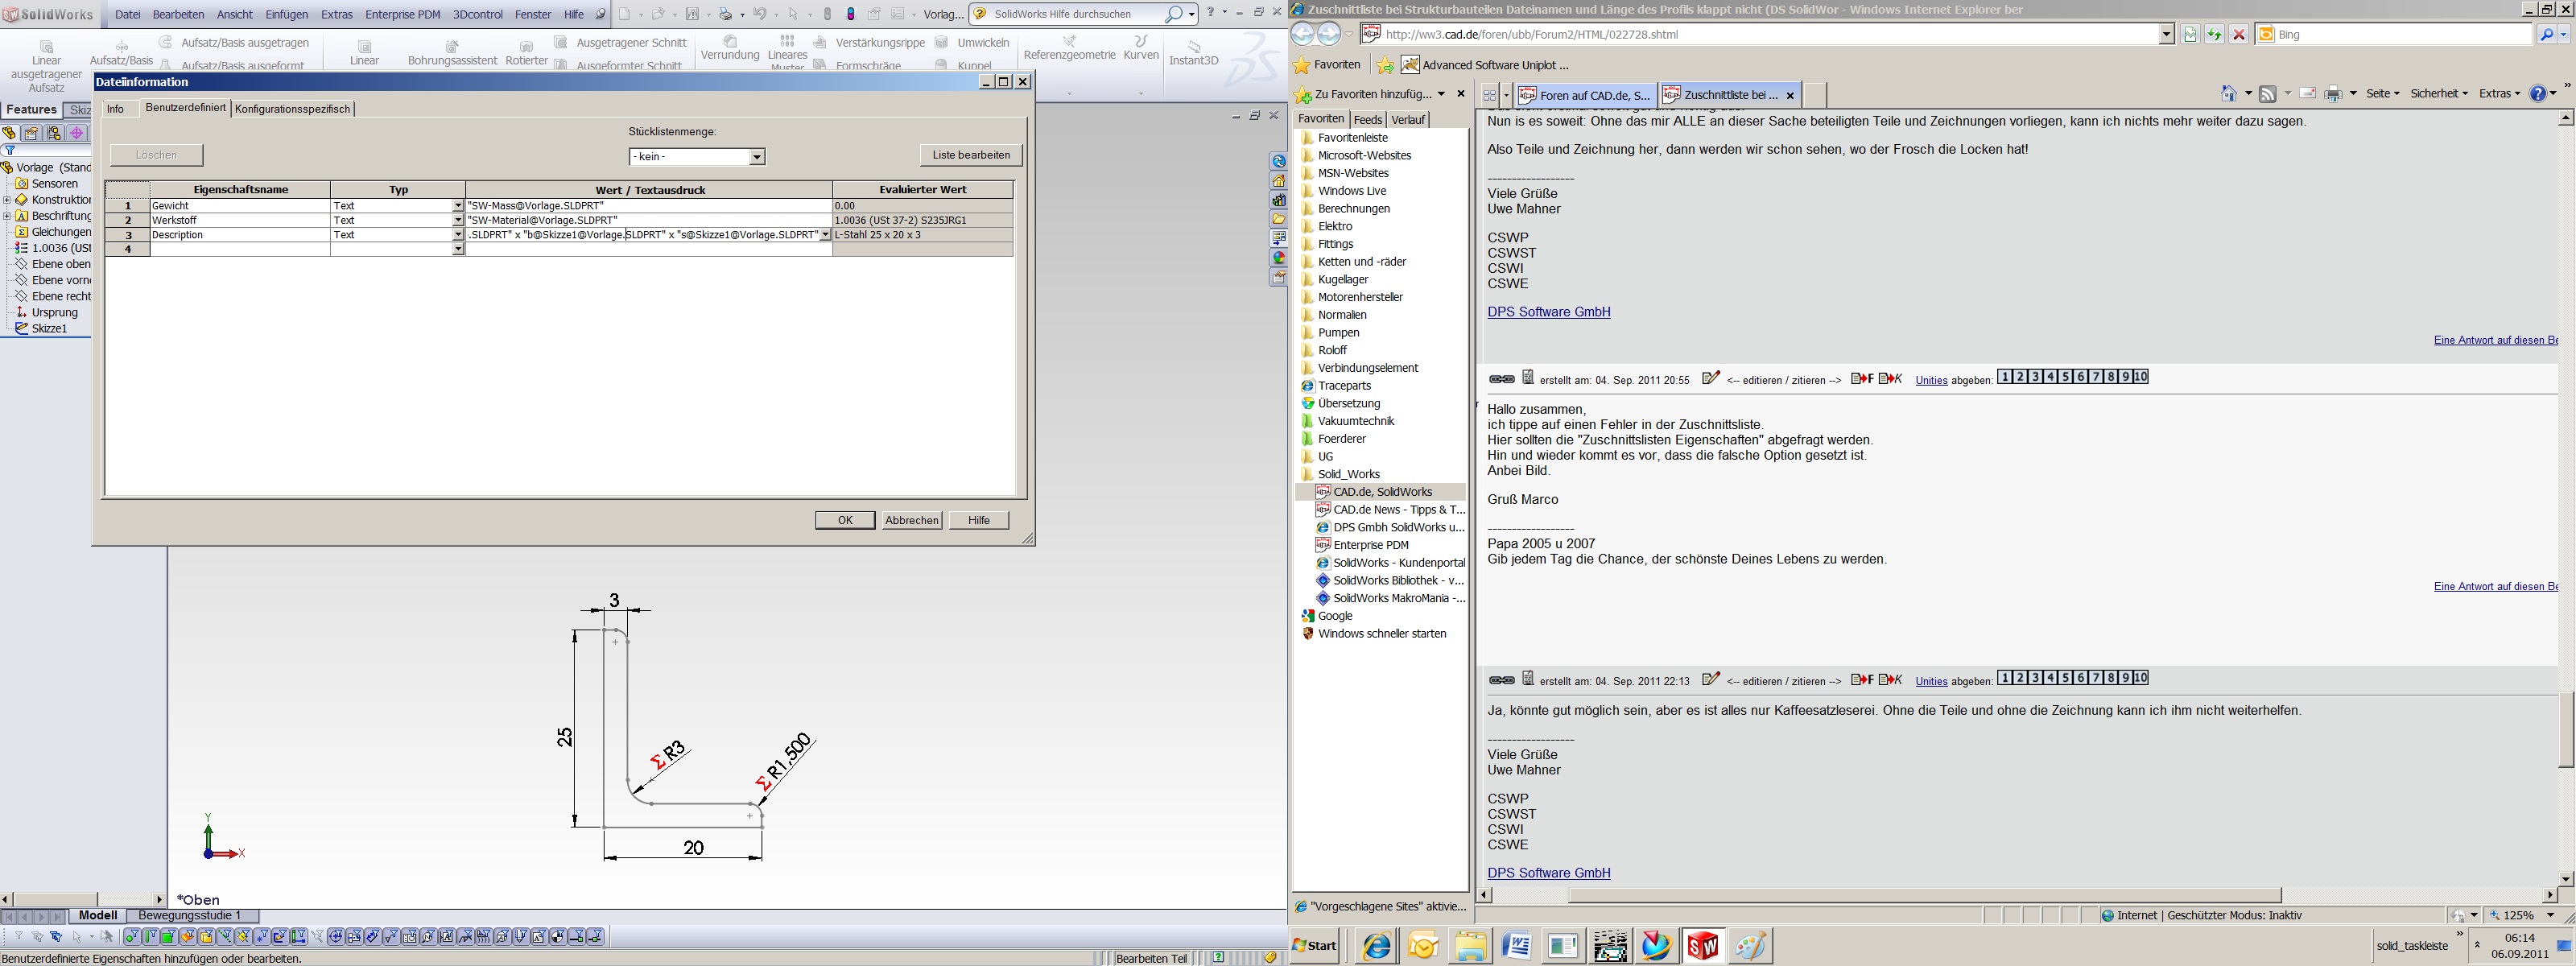
Task: Click the RSS feeds icon in Internet Explorer
Action: coord(2268,93)
